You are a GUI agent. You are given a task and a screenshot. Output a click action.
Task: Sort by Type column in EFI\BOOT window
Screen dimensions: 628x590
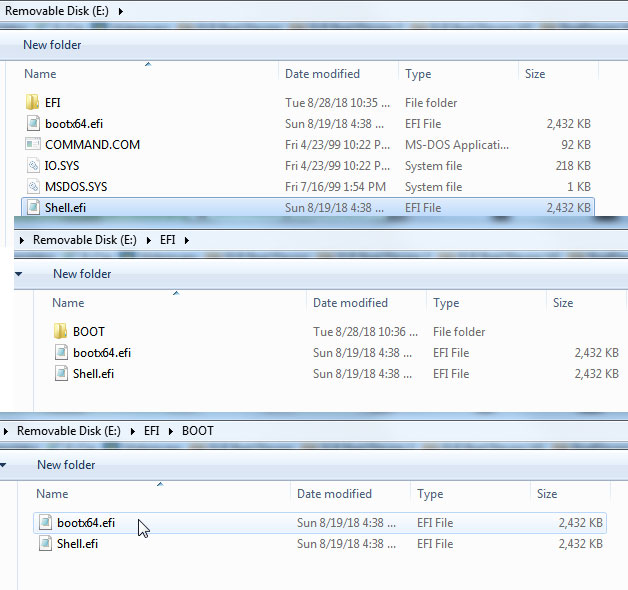pyautogui.click(x=430, y=493)
